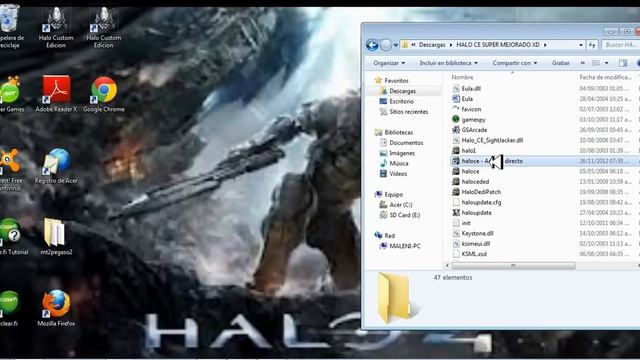Click the Buscar HA... search field

click(620, 45)
